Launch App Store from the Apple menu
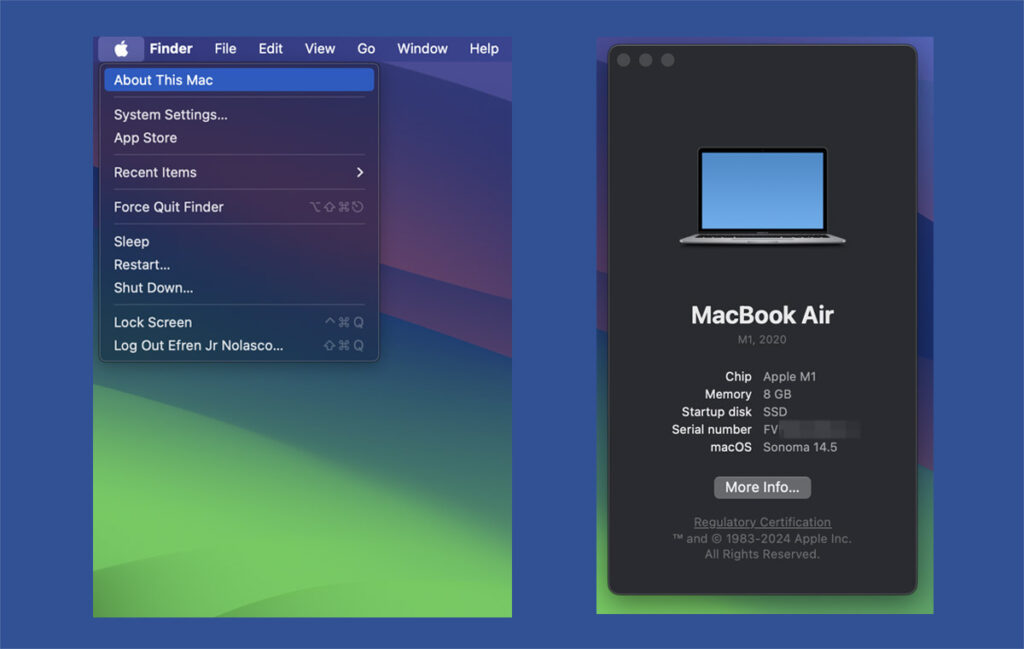 [145, 138]
